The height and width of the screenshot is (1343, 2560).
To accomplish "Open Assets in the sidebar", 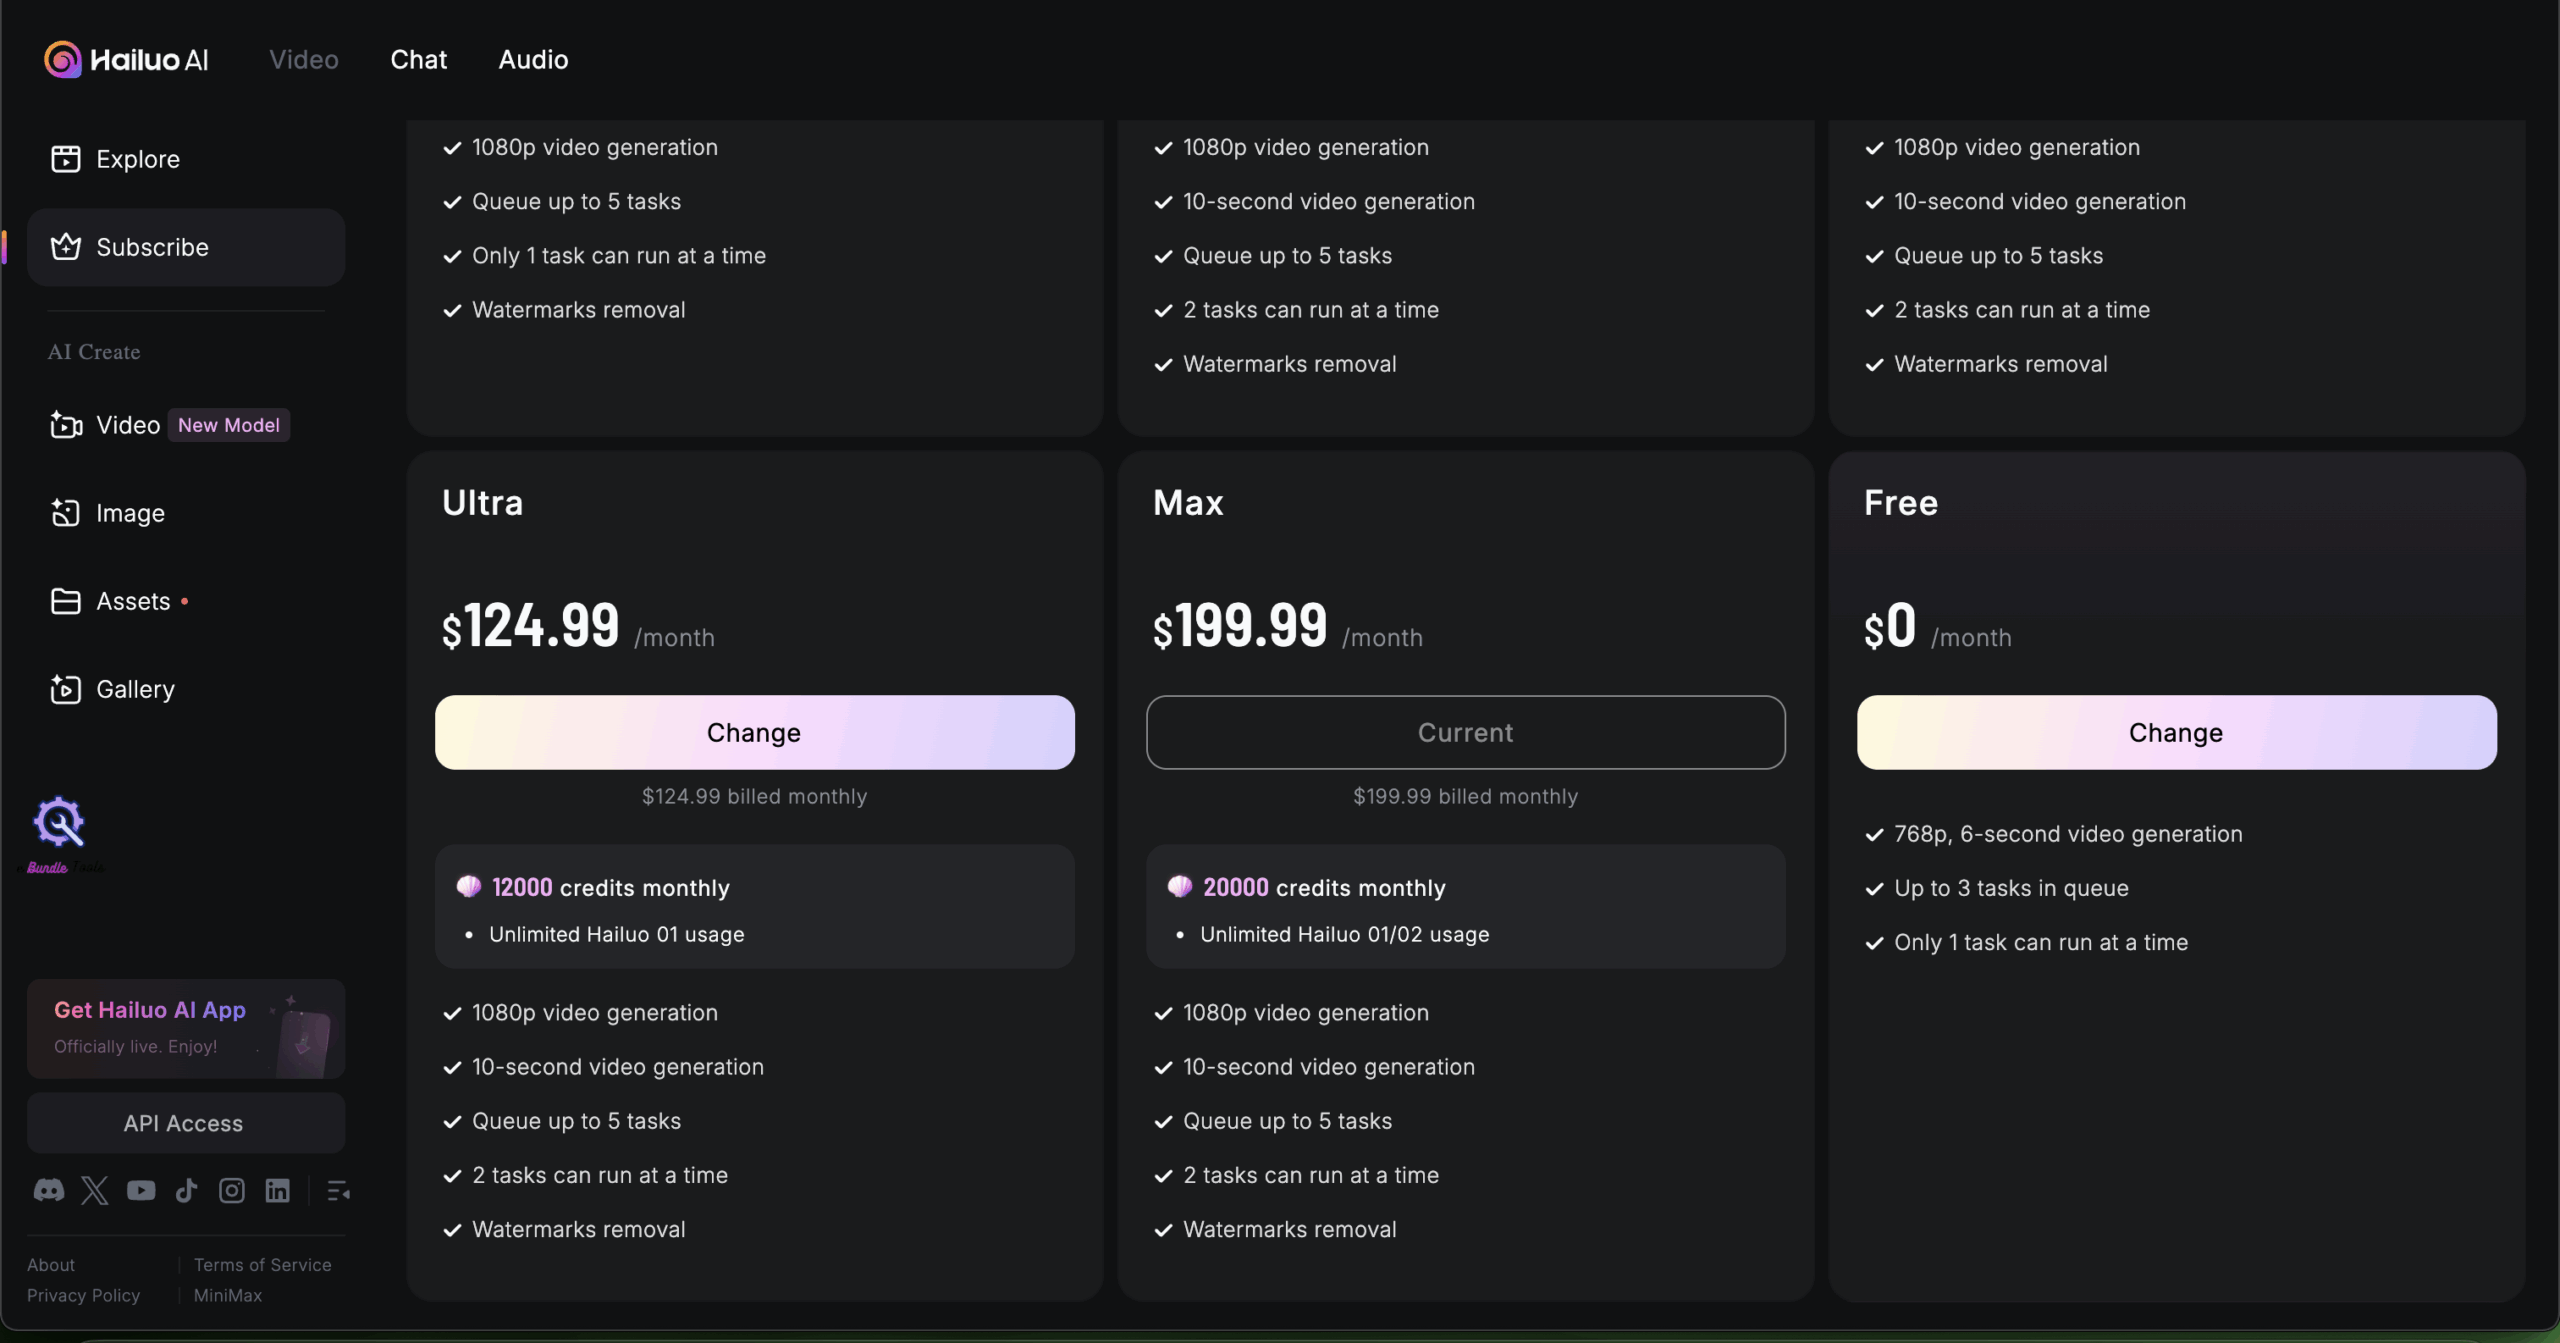I will [x=132, y=601].
